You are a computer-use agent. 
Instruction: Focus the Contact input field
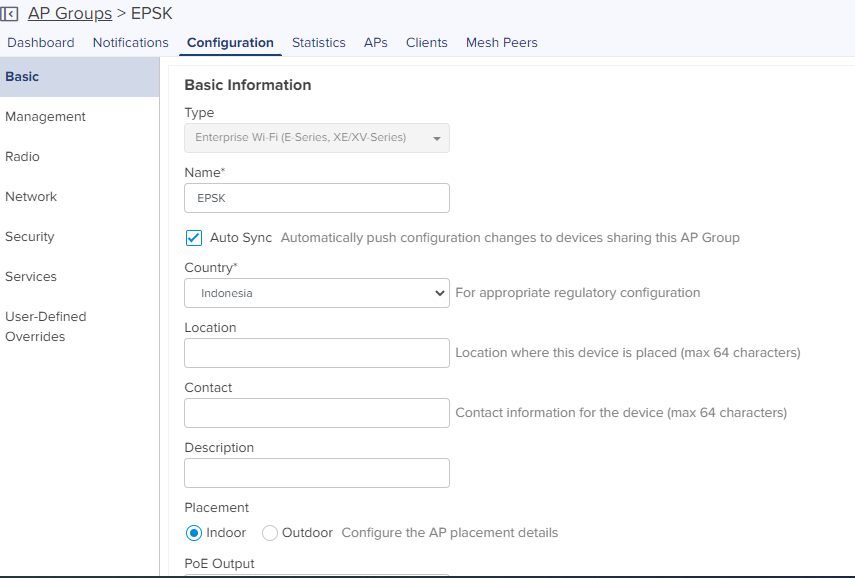317,413
